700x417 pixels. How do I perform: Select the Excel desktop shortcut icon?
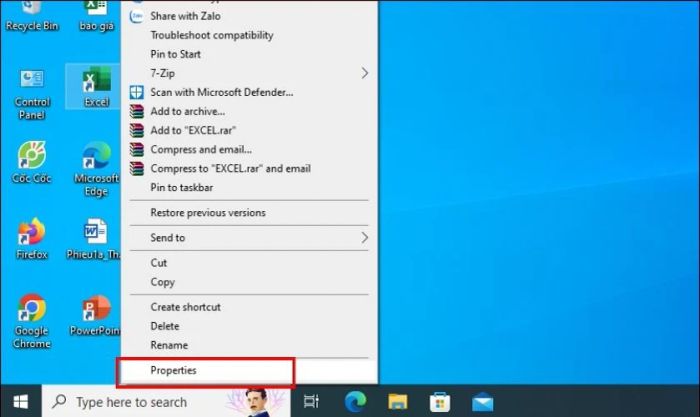click(96, 87)
